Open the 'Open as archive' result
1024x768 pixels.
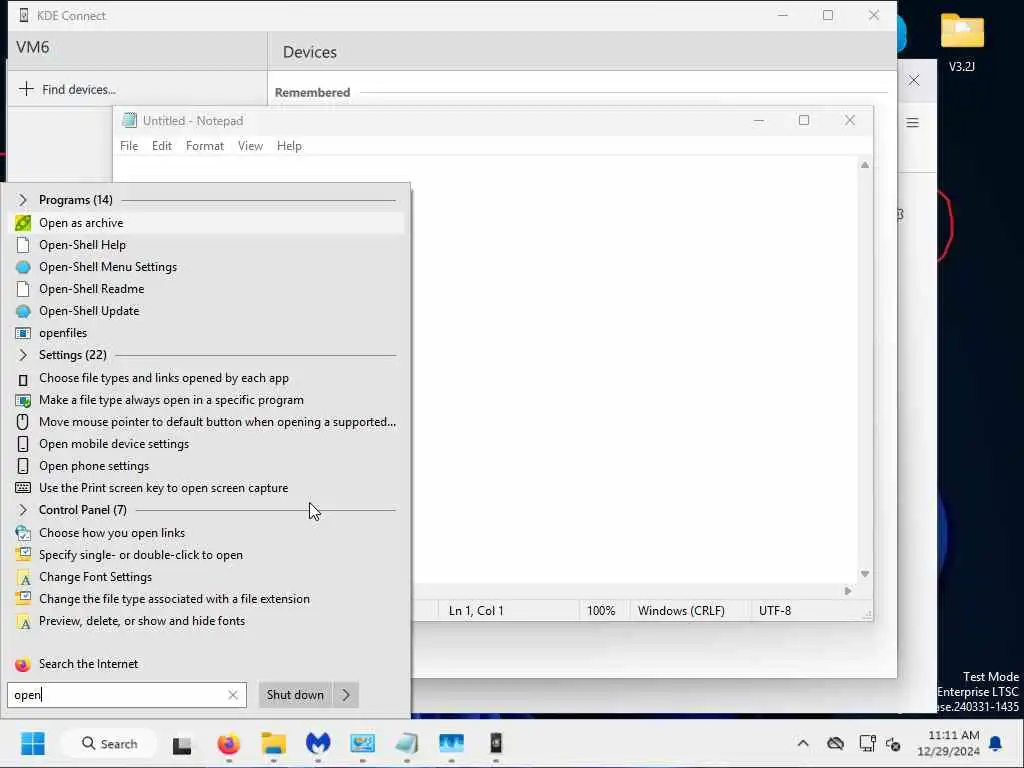coord(208,223)
